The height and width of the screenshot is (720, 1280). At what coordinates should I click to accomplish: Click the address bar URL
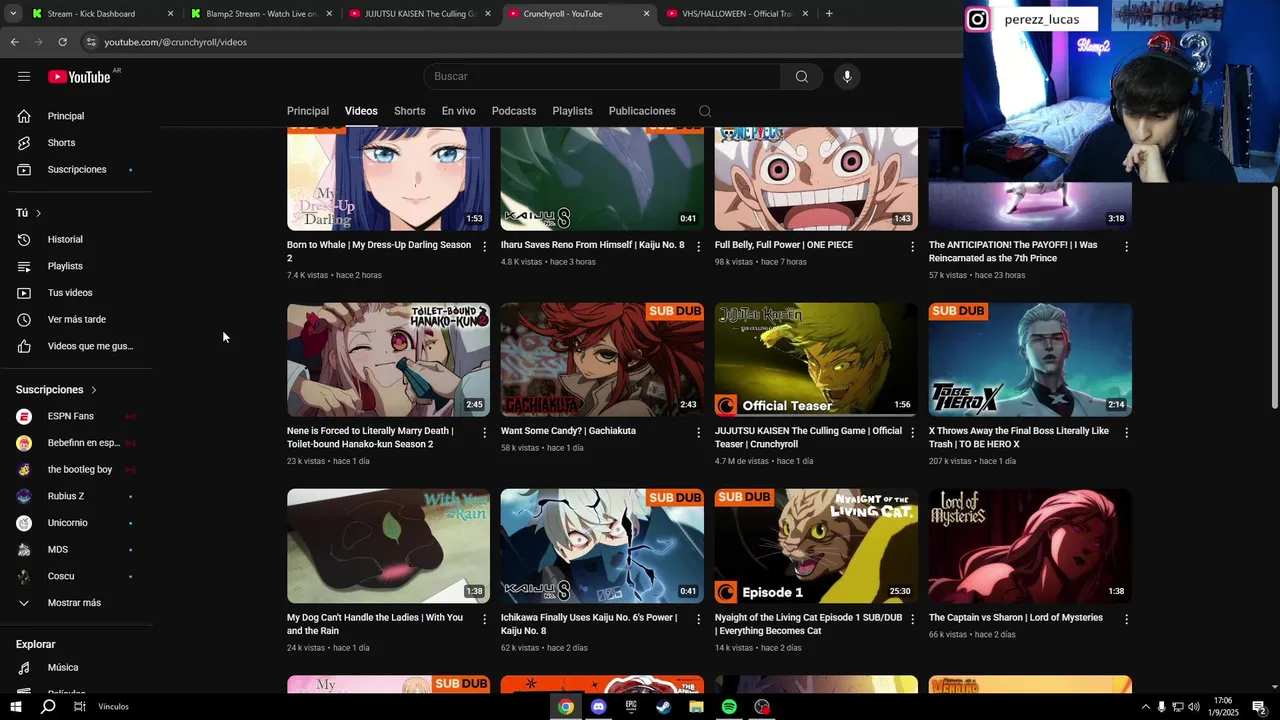[x=176, y=42]
